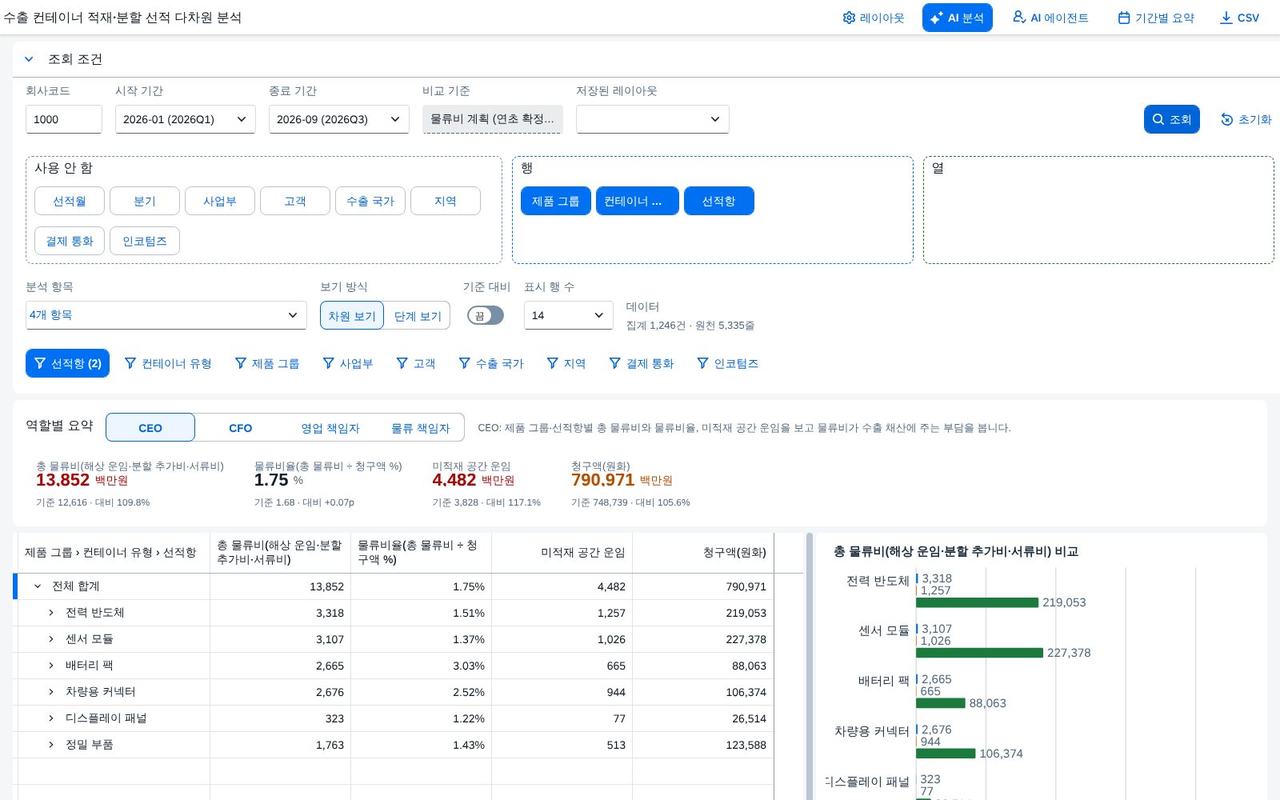
Task: Select 단계 보기 view mode
Action: [417, 315]
